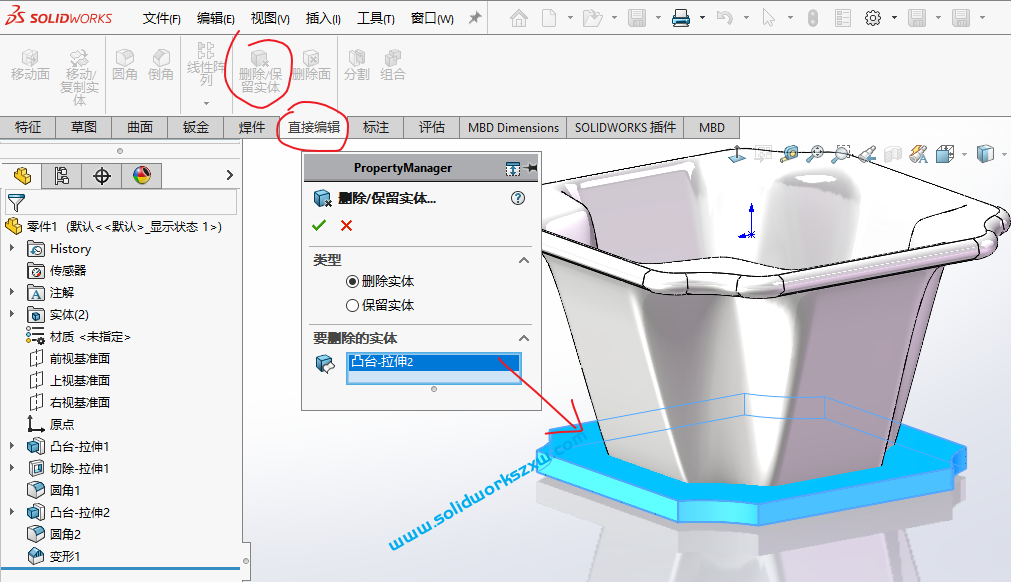Open the ConfigurationManager tab icon
Viewport: 1011px width, 582px height.
[101, 176]
